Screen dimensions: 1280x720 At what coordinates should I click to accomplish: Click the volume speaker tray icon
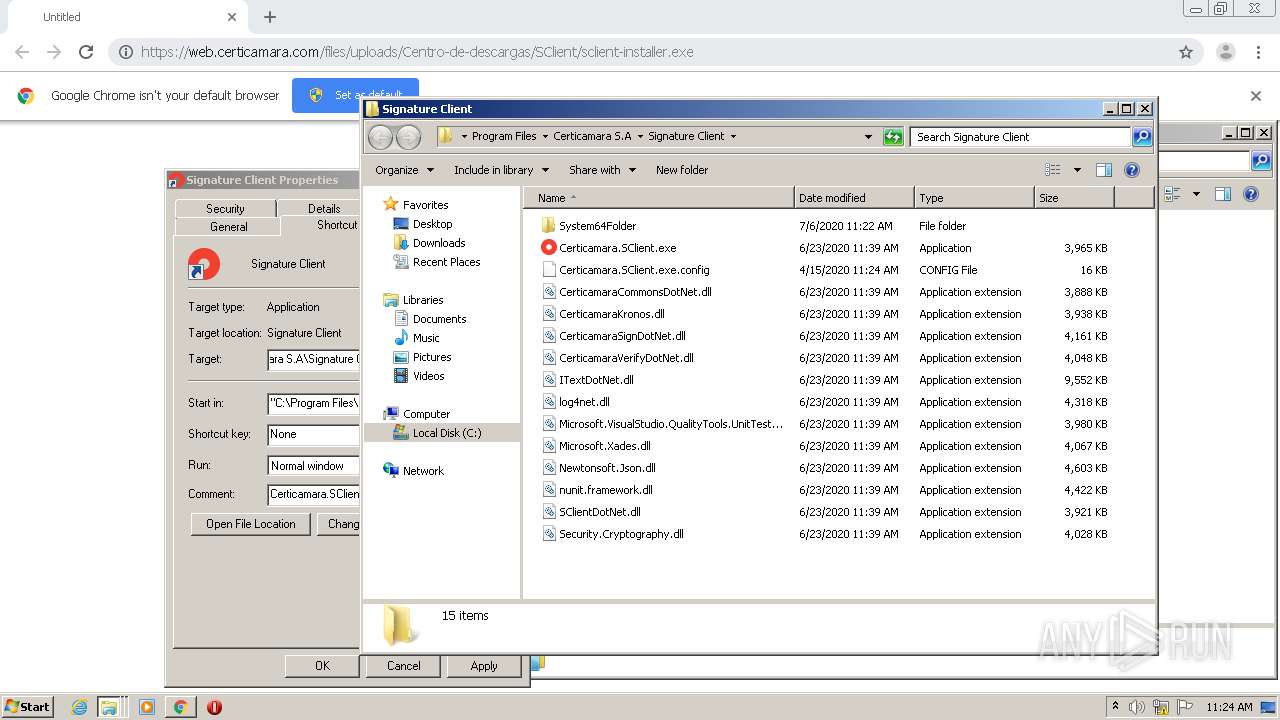coord(1137,707)
